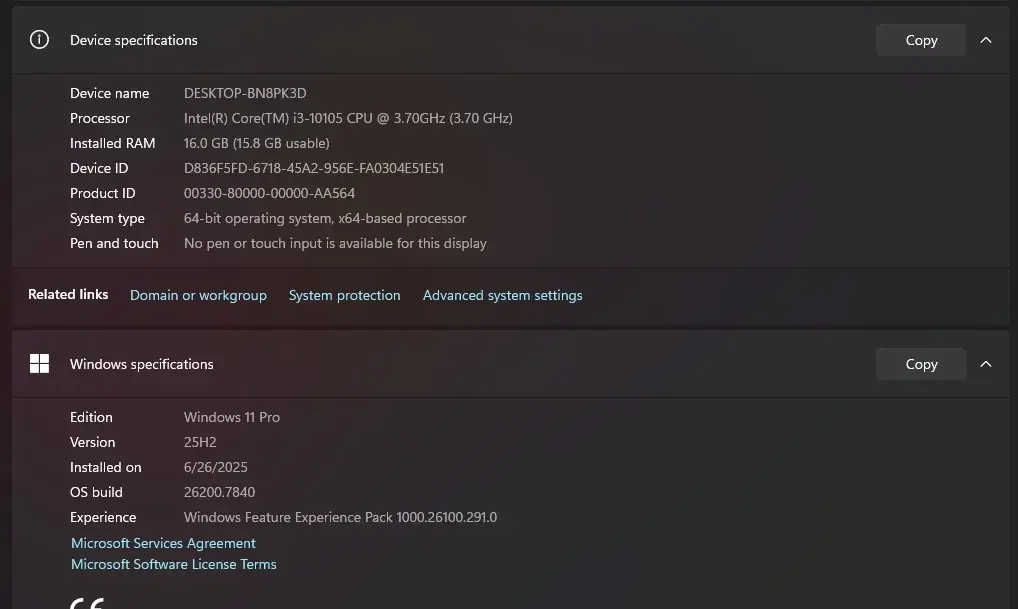Click the Related links label
The width and height of the screenshot is (1018, 609).
coord(68,295)
